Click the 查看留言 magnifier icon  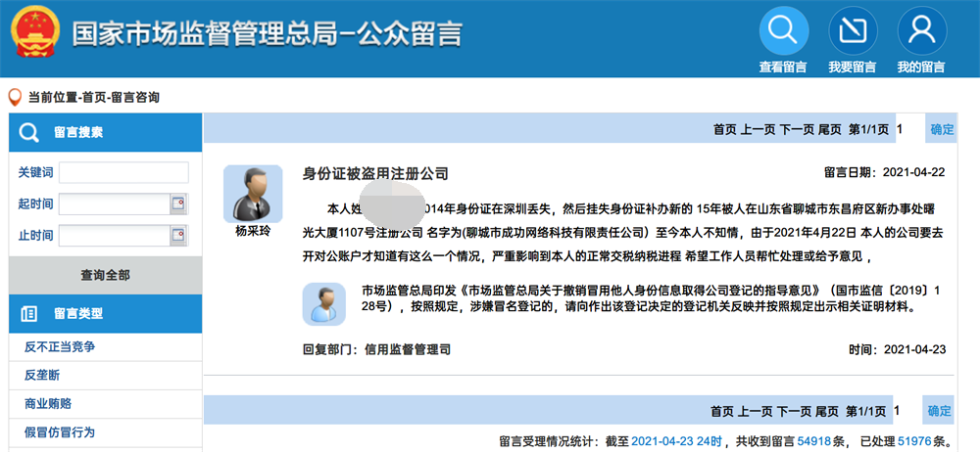point(783,32)
